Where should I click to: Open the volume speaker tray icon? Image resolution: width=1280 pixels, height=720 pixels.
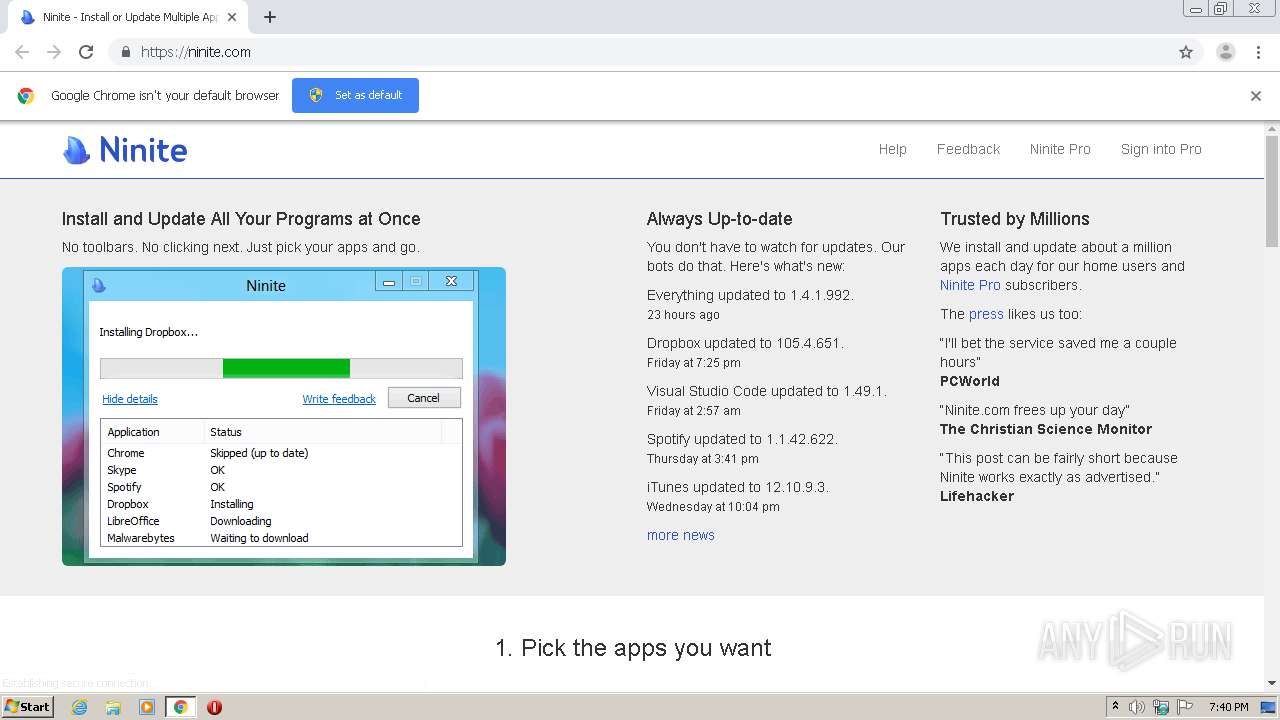pyautogui.click(x=1137, y=707)
